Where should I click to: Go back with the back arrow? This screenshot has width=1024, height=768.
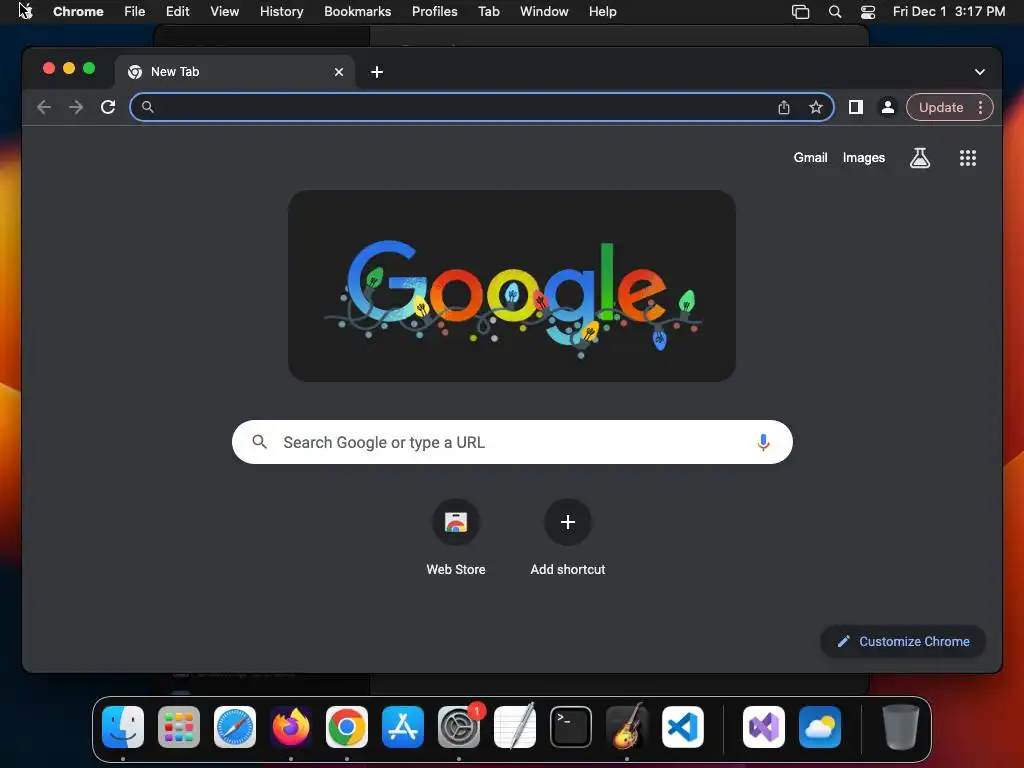coord(44,107)
